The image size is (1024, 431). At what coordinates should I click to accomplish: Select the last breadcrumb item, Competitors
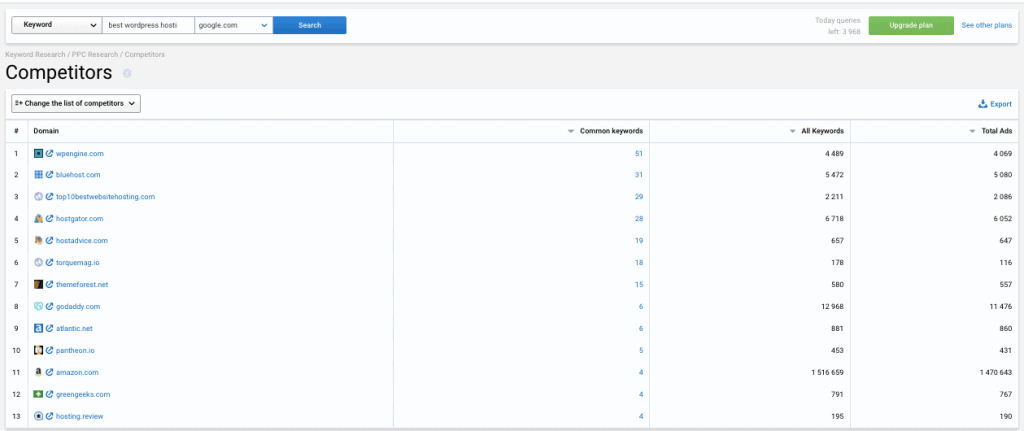coord(145,54)
